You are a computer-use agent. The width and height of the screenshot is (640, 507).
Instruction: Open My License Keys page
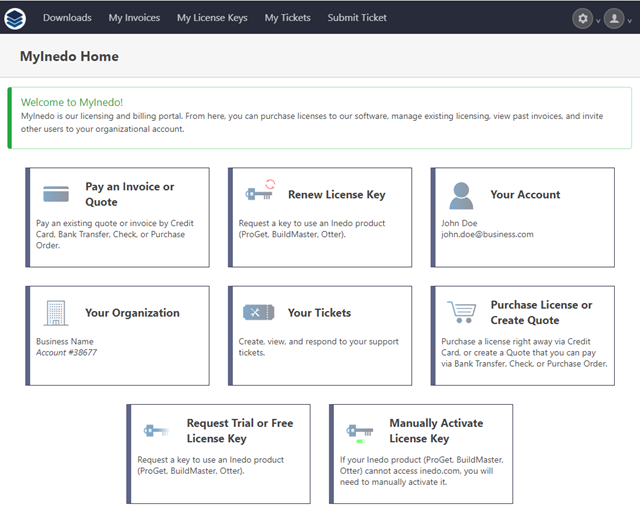[212, 18]
